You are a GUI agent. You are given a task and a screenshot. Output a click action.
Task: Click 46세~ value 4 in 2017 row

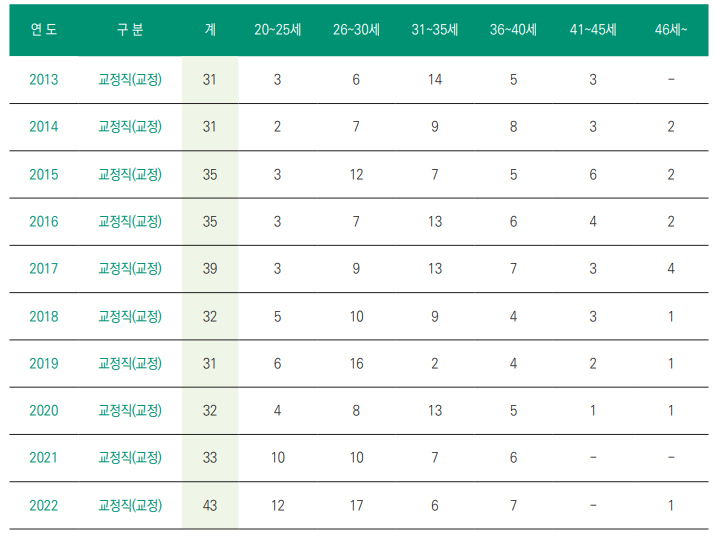(x=671, y=269)
